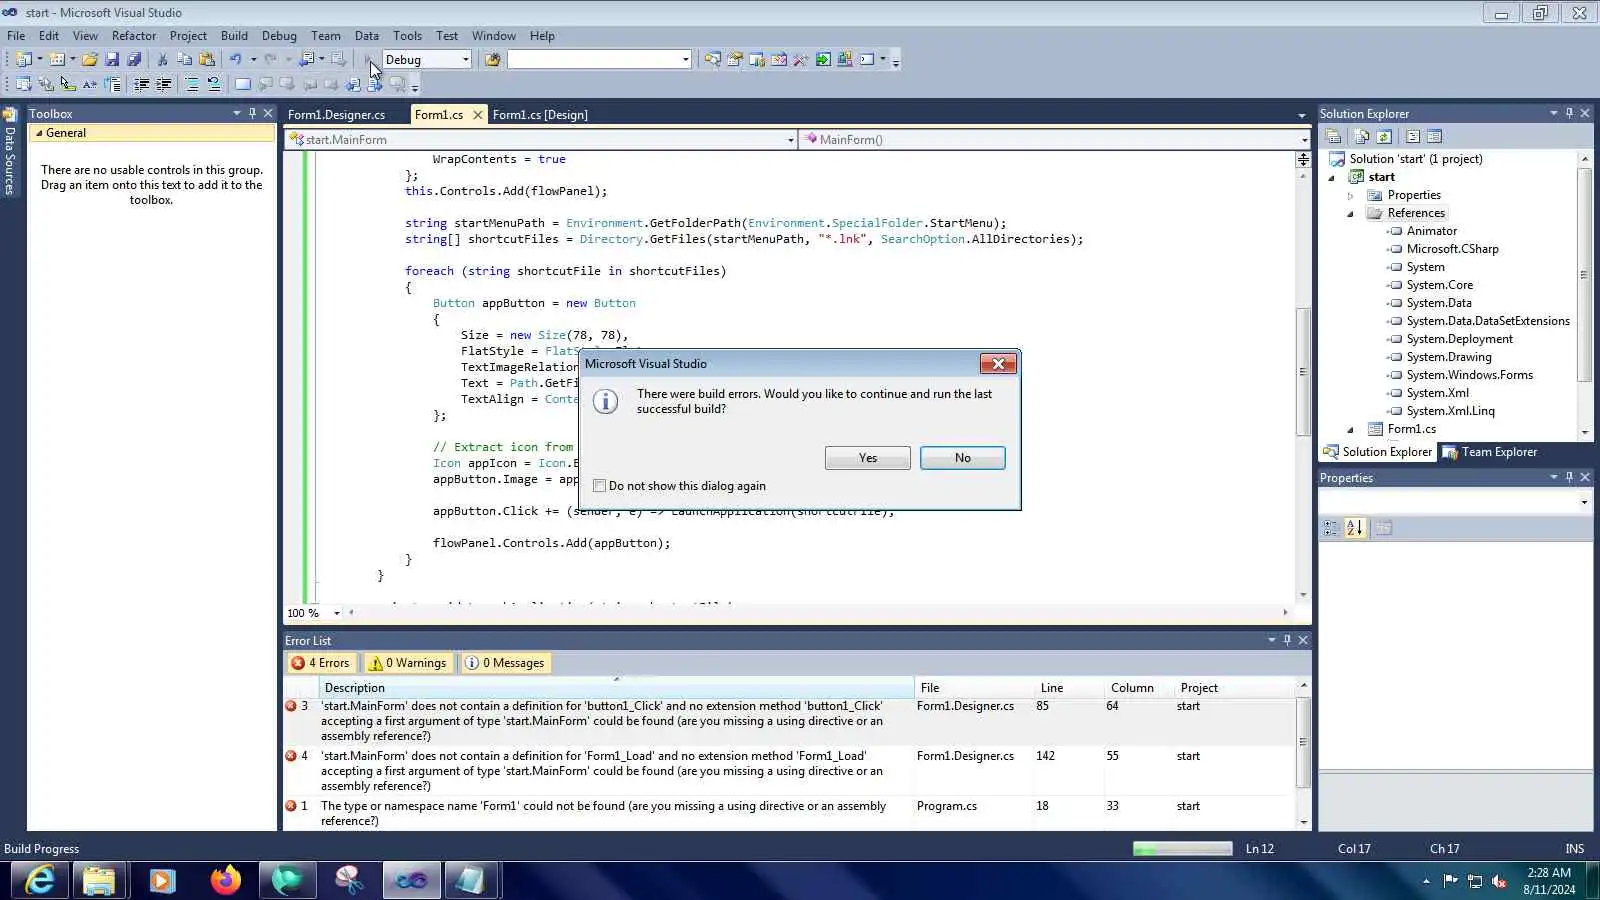Click the Alphabetical sort icon in Properties
Image resolution: width=1600 pixels, height=900 pixels.
1355,528
